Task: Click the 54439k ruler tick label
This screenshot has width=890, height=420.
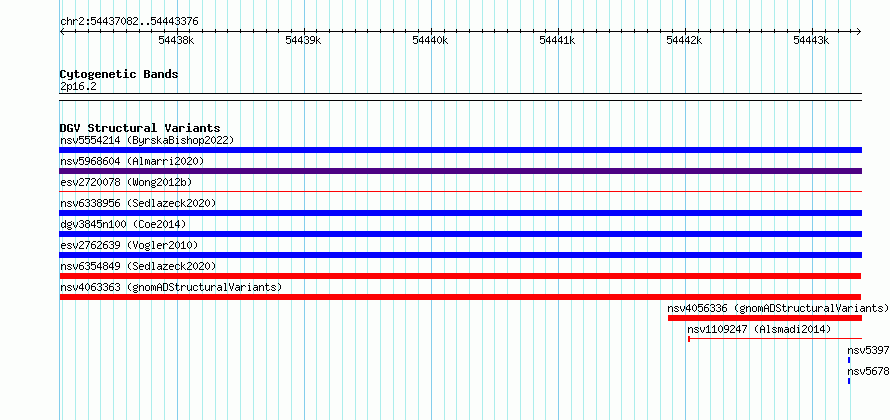Action: (x=304, y=40)
